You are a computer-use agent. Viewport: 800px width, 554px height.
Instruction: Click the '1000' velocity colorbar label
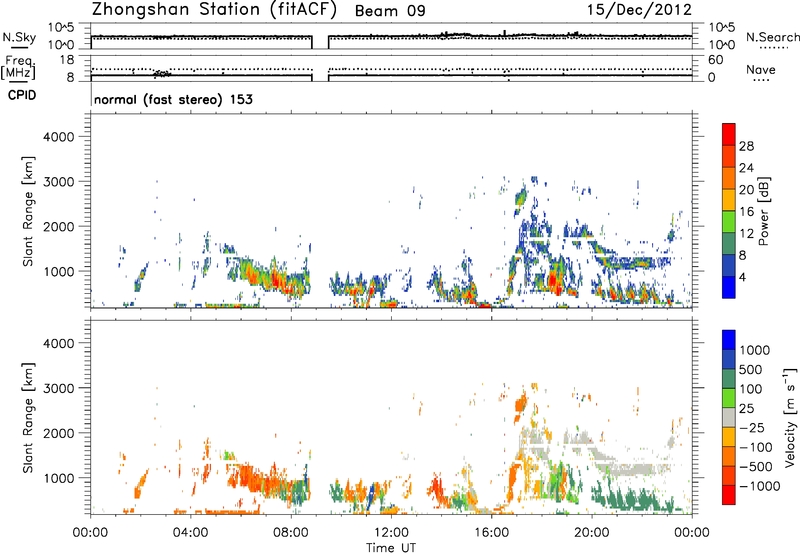[755, 350]
